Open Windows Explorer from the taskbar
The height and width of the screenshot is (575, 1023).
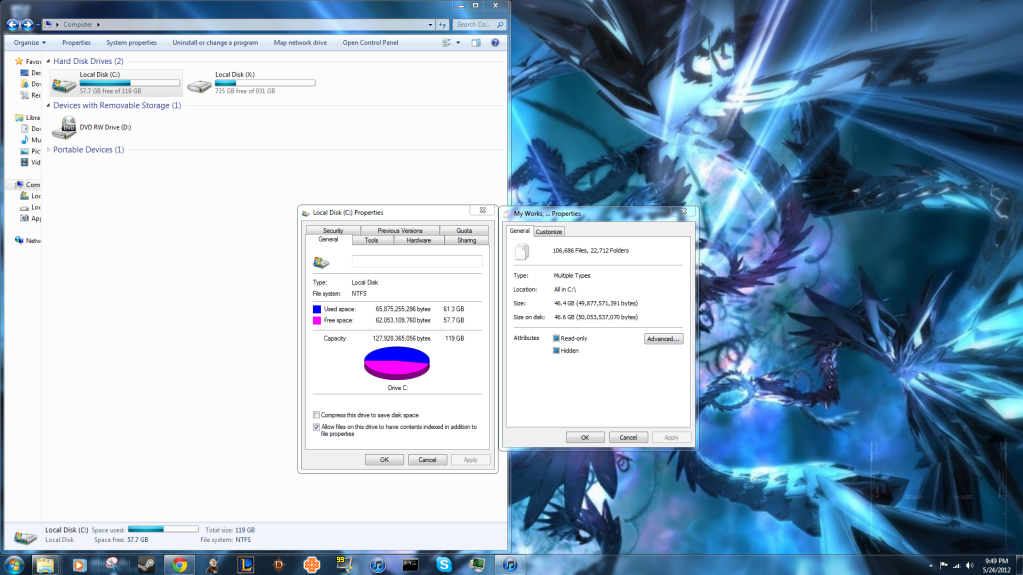click(x=45, y=565)
